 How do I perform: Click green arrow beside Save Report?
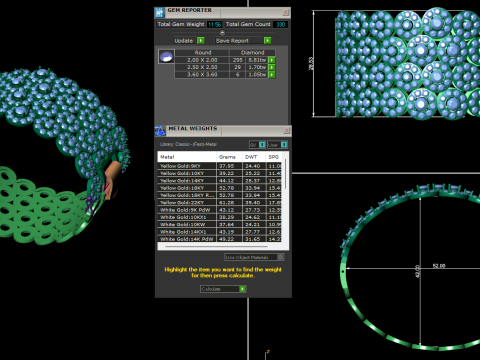point(267,41)
